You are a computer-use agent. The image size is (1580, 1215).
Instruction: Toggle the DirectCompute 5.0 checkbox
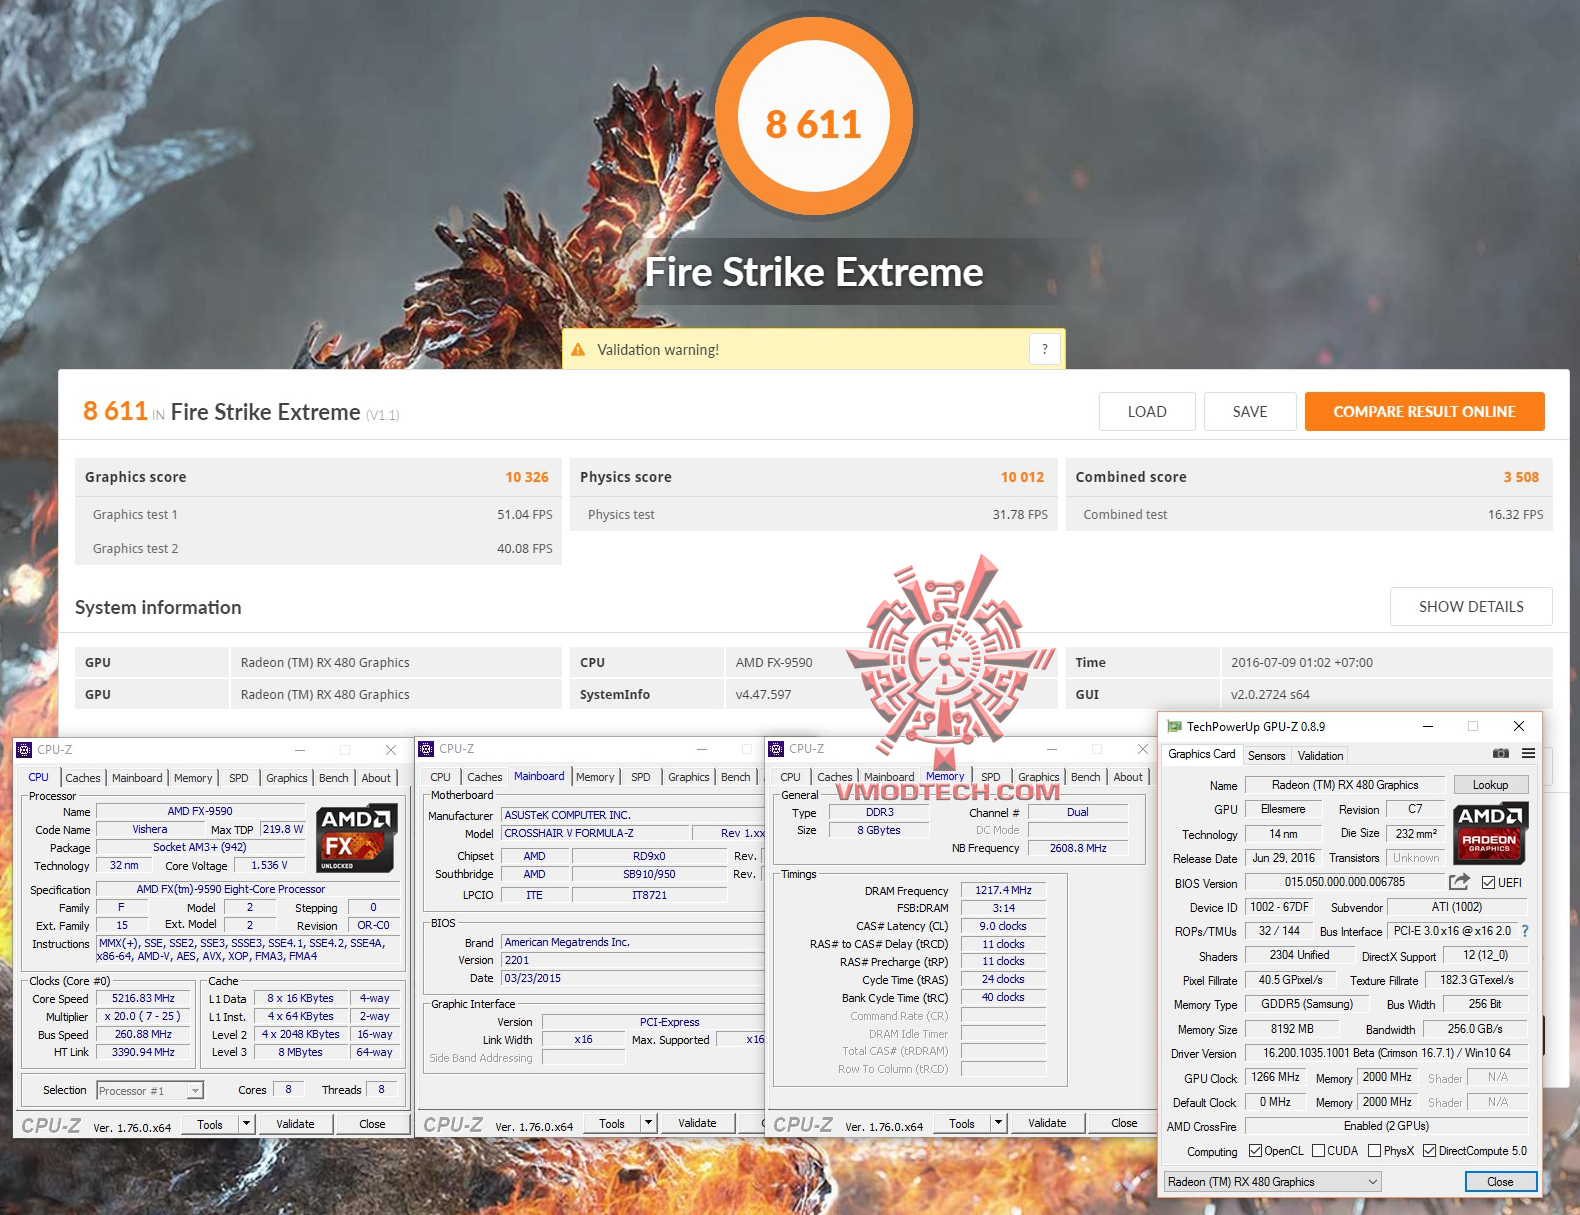tap(1430, 1151)
